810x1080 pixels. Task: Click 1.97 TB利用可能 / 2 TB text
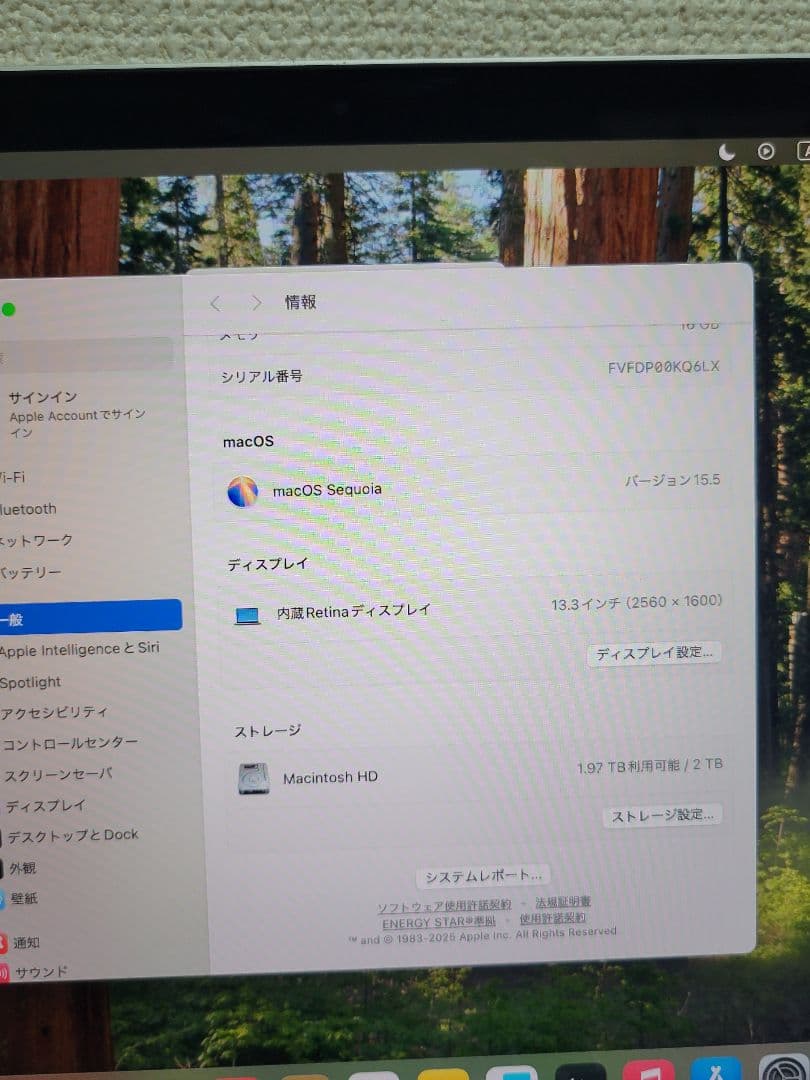tap(650, 765)
